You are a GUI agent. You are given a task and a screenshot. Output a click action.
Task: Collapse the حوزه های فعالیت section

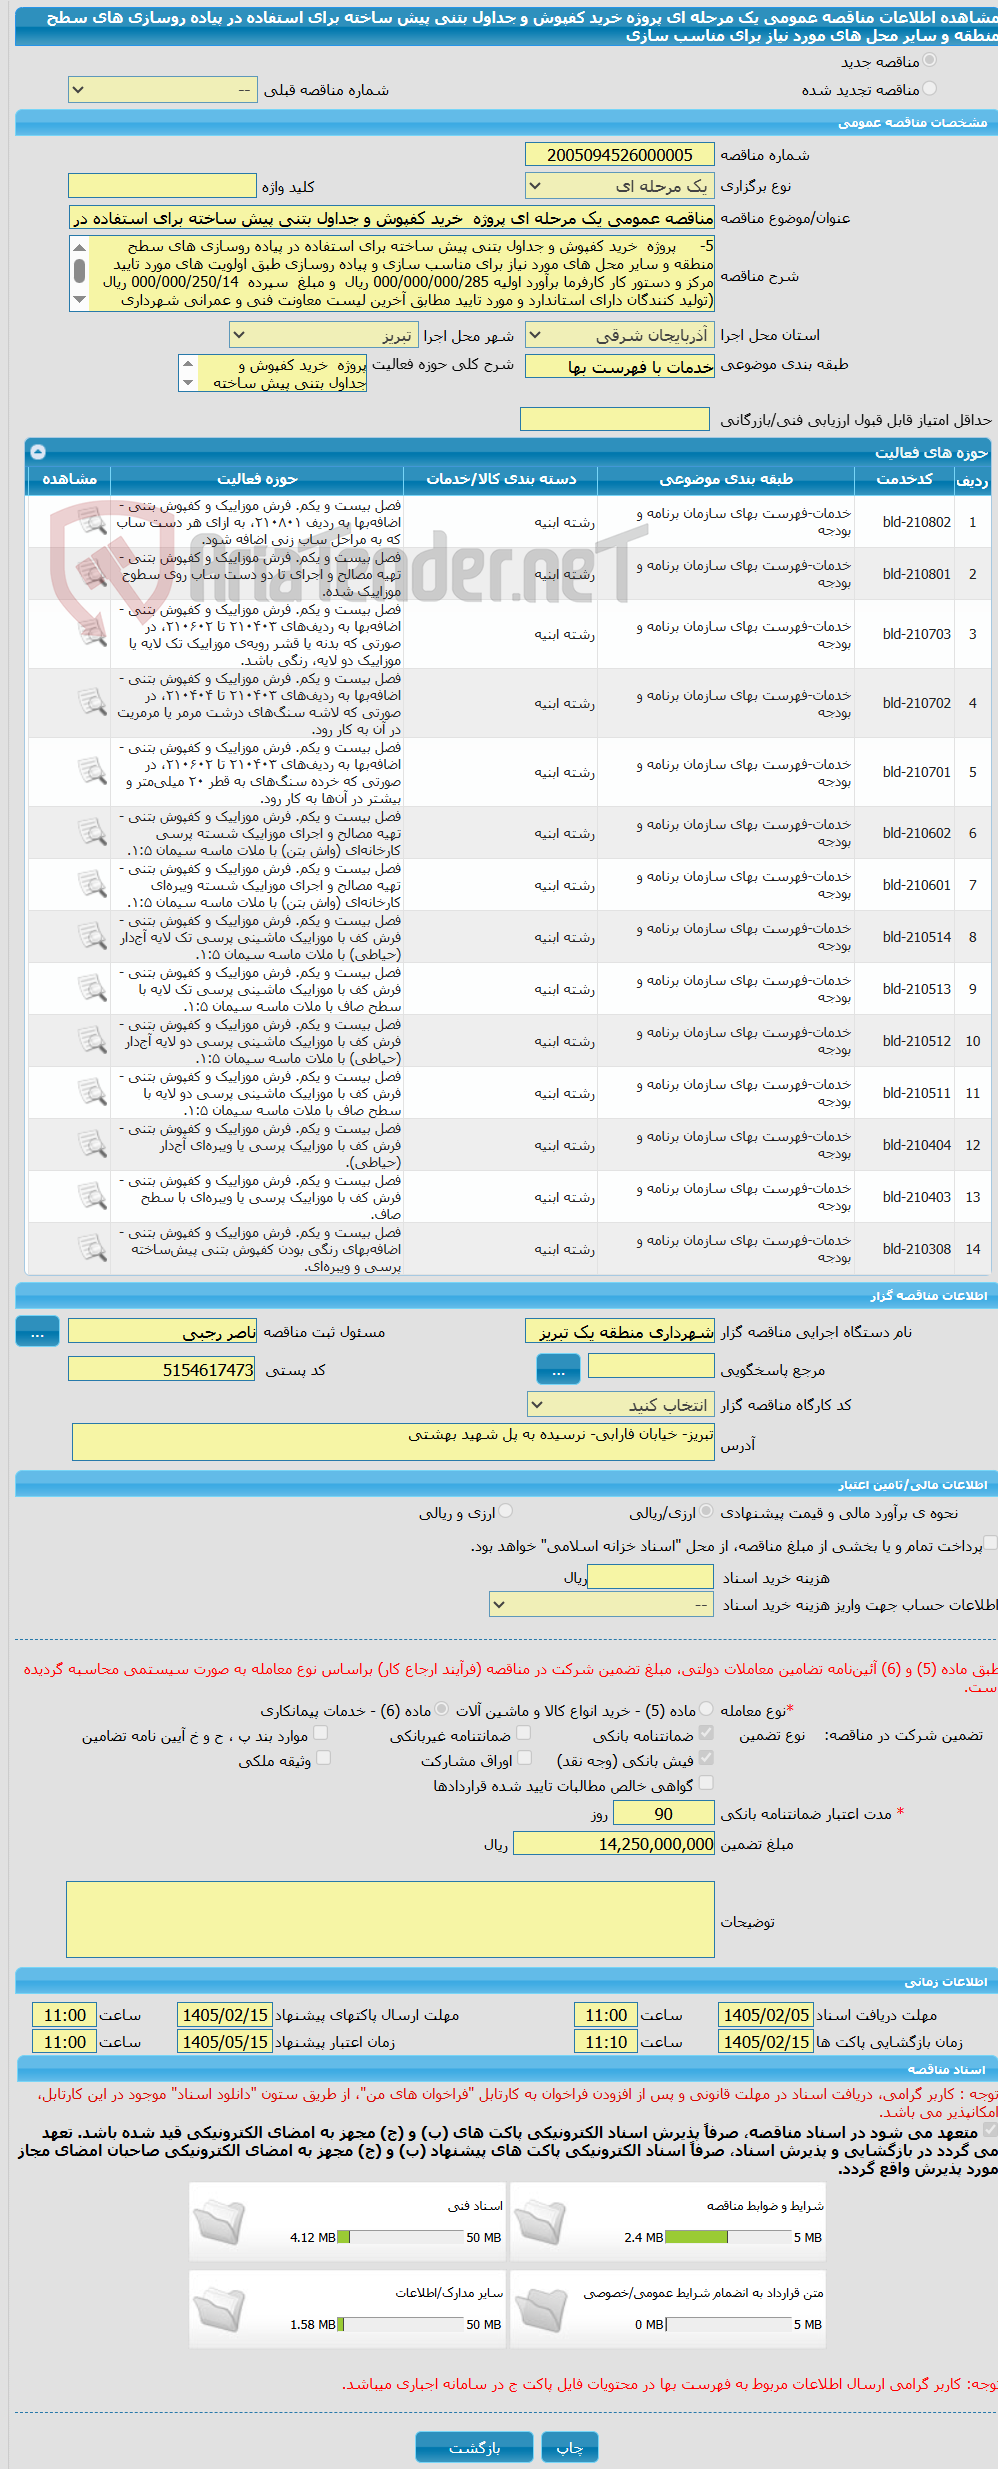[x=38, y=452]
